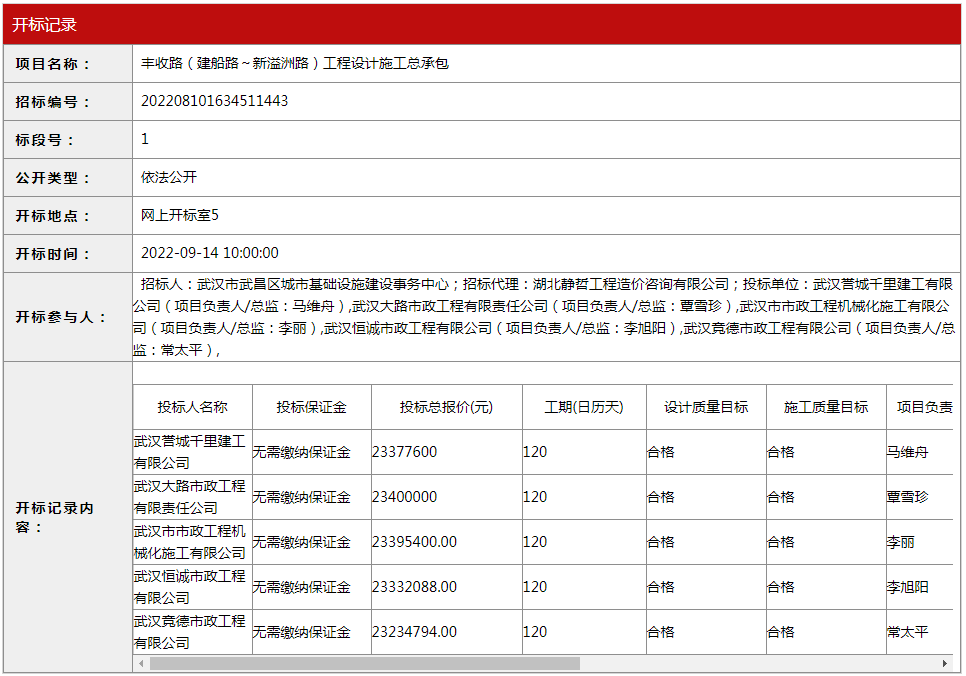Click the horizontal scrollbar thumb under the table
The width and height of the screenshot is (966, 676).
click(365, 664)
